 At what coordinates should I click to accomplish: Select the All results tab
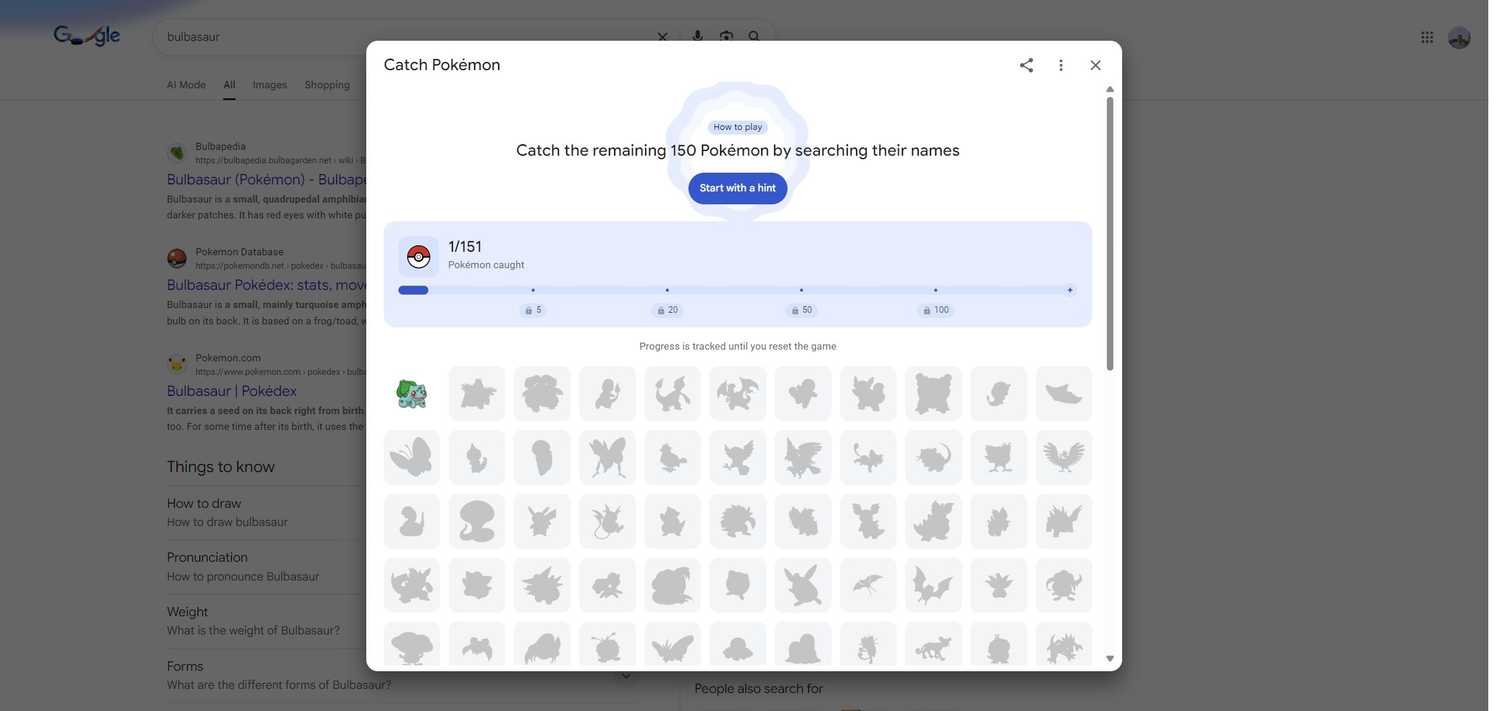click(231, 86)
